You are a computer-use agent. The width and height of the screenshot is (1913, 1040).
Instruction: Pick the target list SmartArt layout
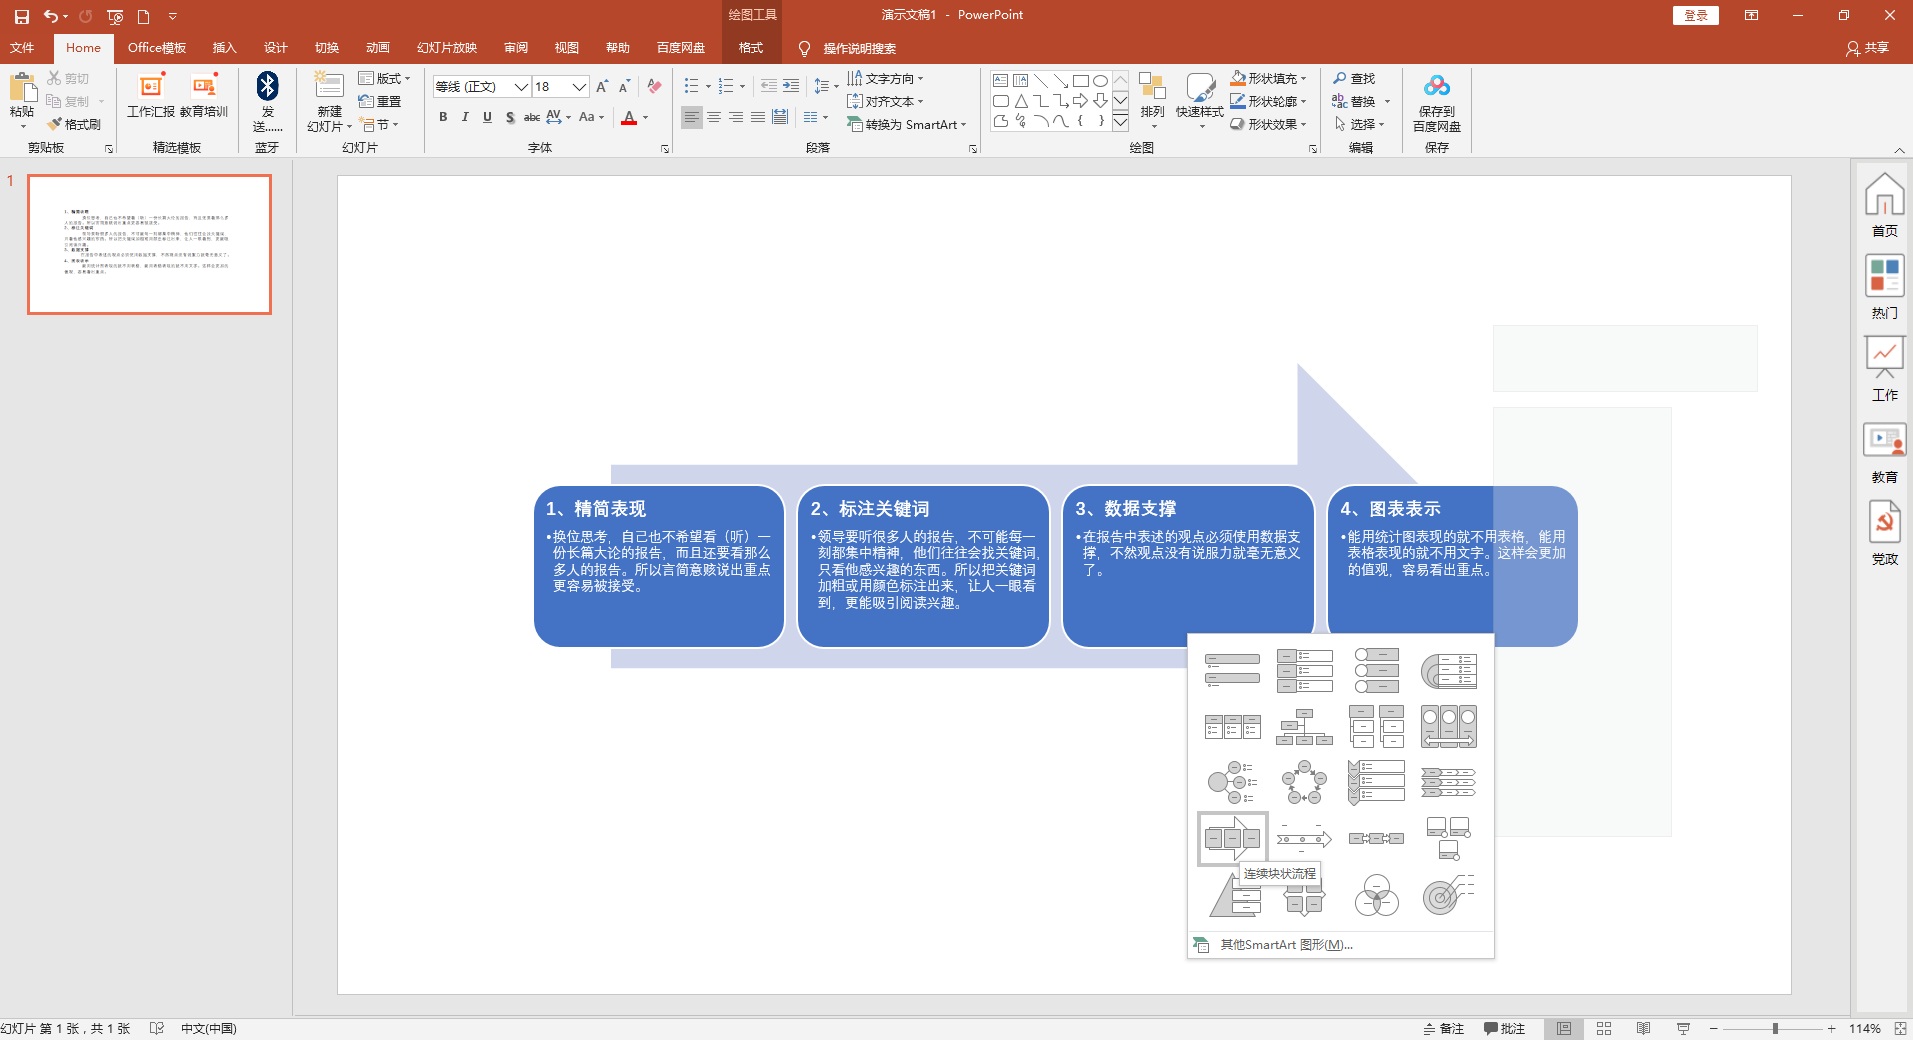pos(1448,896)
